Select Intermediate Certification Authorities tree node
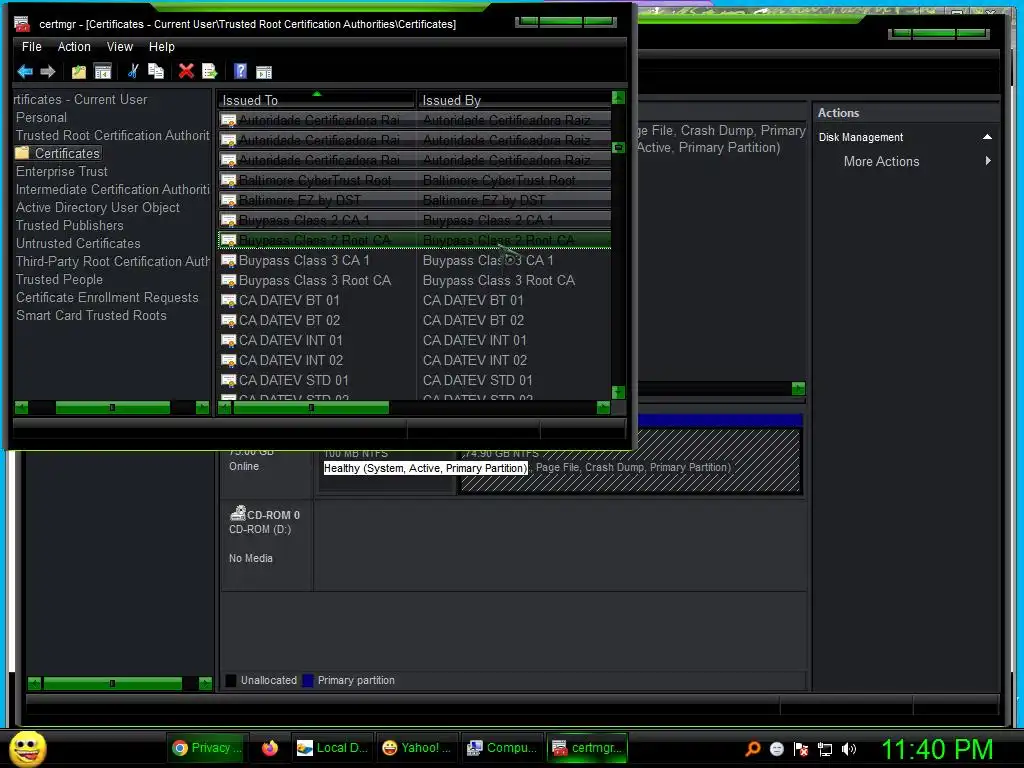The width and height of the screenshot is (1024, 768). pos(112,189)
